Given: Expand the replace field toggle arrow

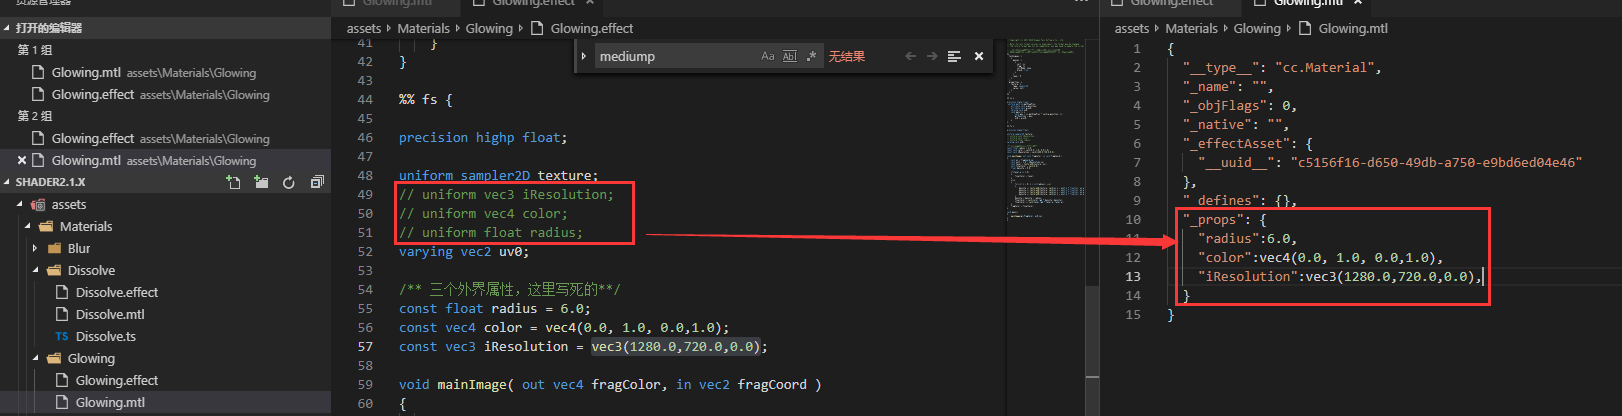Looking at the screenshot, I should (584, 57).
